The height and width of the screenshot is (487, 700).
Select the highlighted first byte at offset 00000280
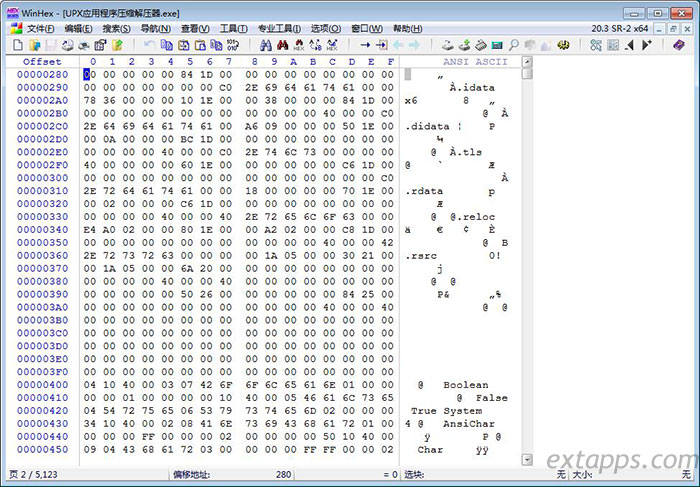pyautogui.click(x=87, y=75)
